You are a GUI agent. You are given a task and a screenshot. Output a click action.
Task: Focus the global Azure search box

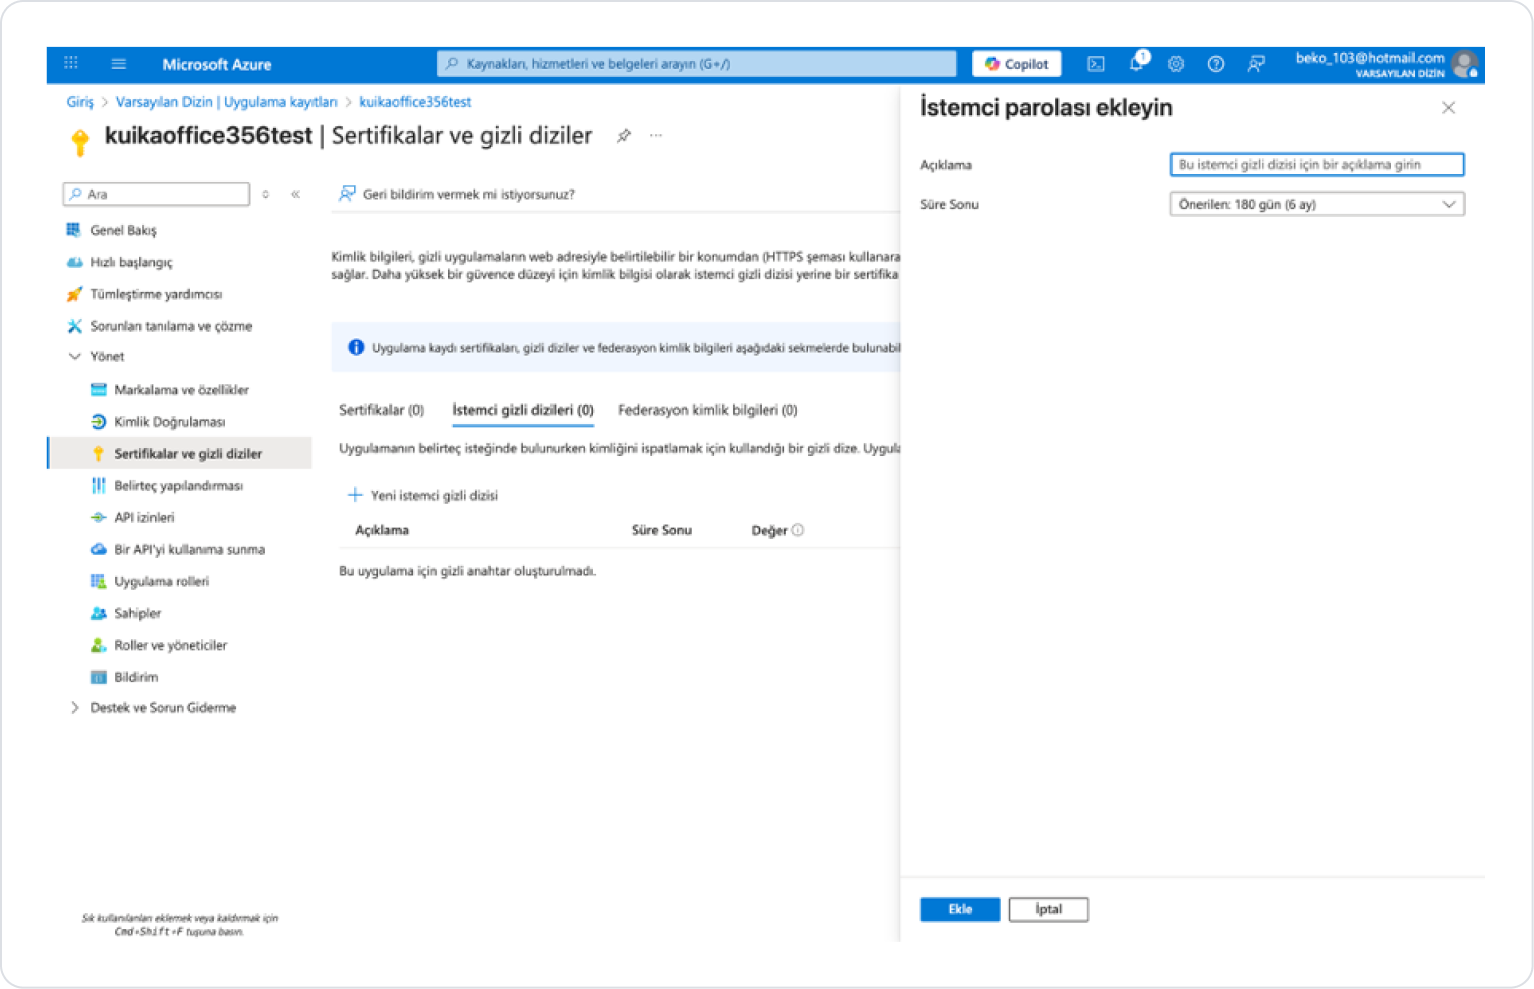(697, 64)
